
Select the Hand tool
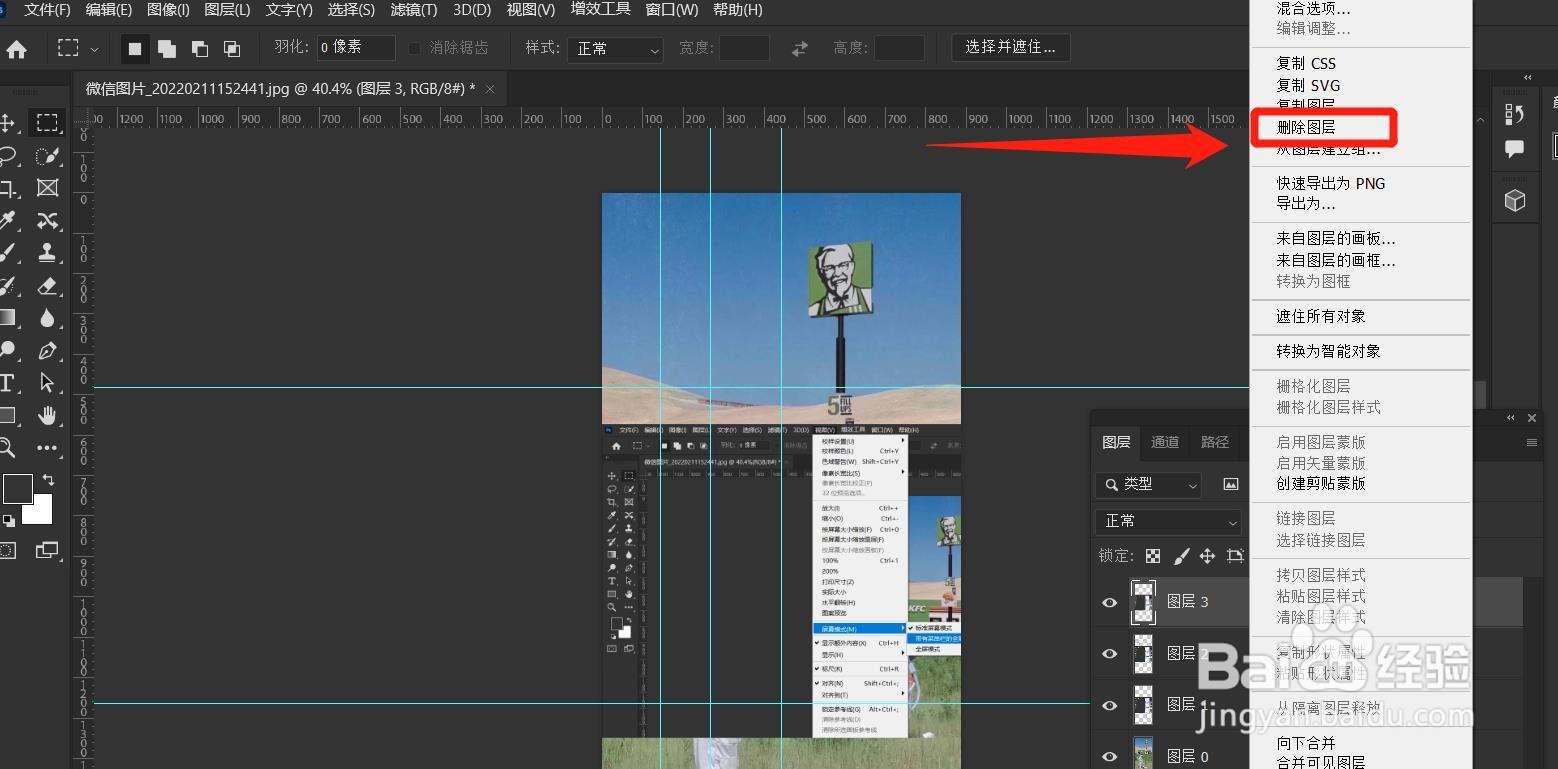[x=47, y=416]
